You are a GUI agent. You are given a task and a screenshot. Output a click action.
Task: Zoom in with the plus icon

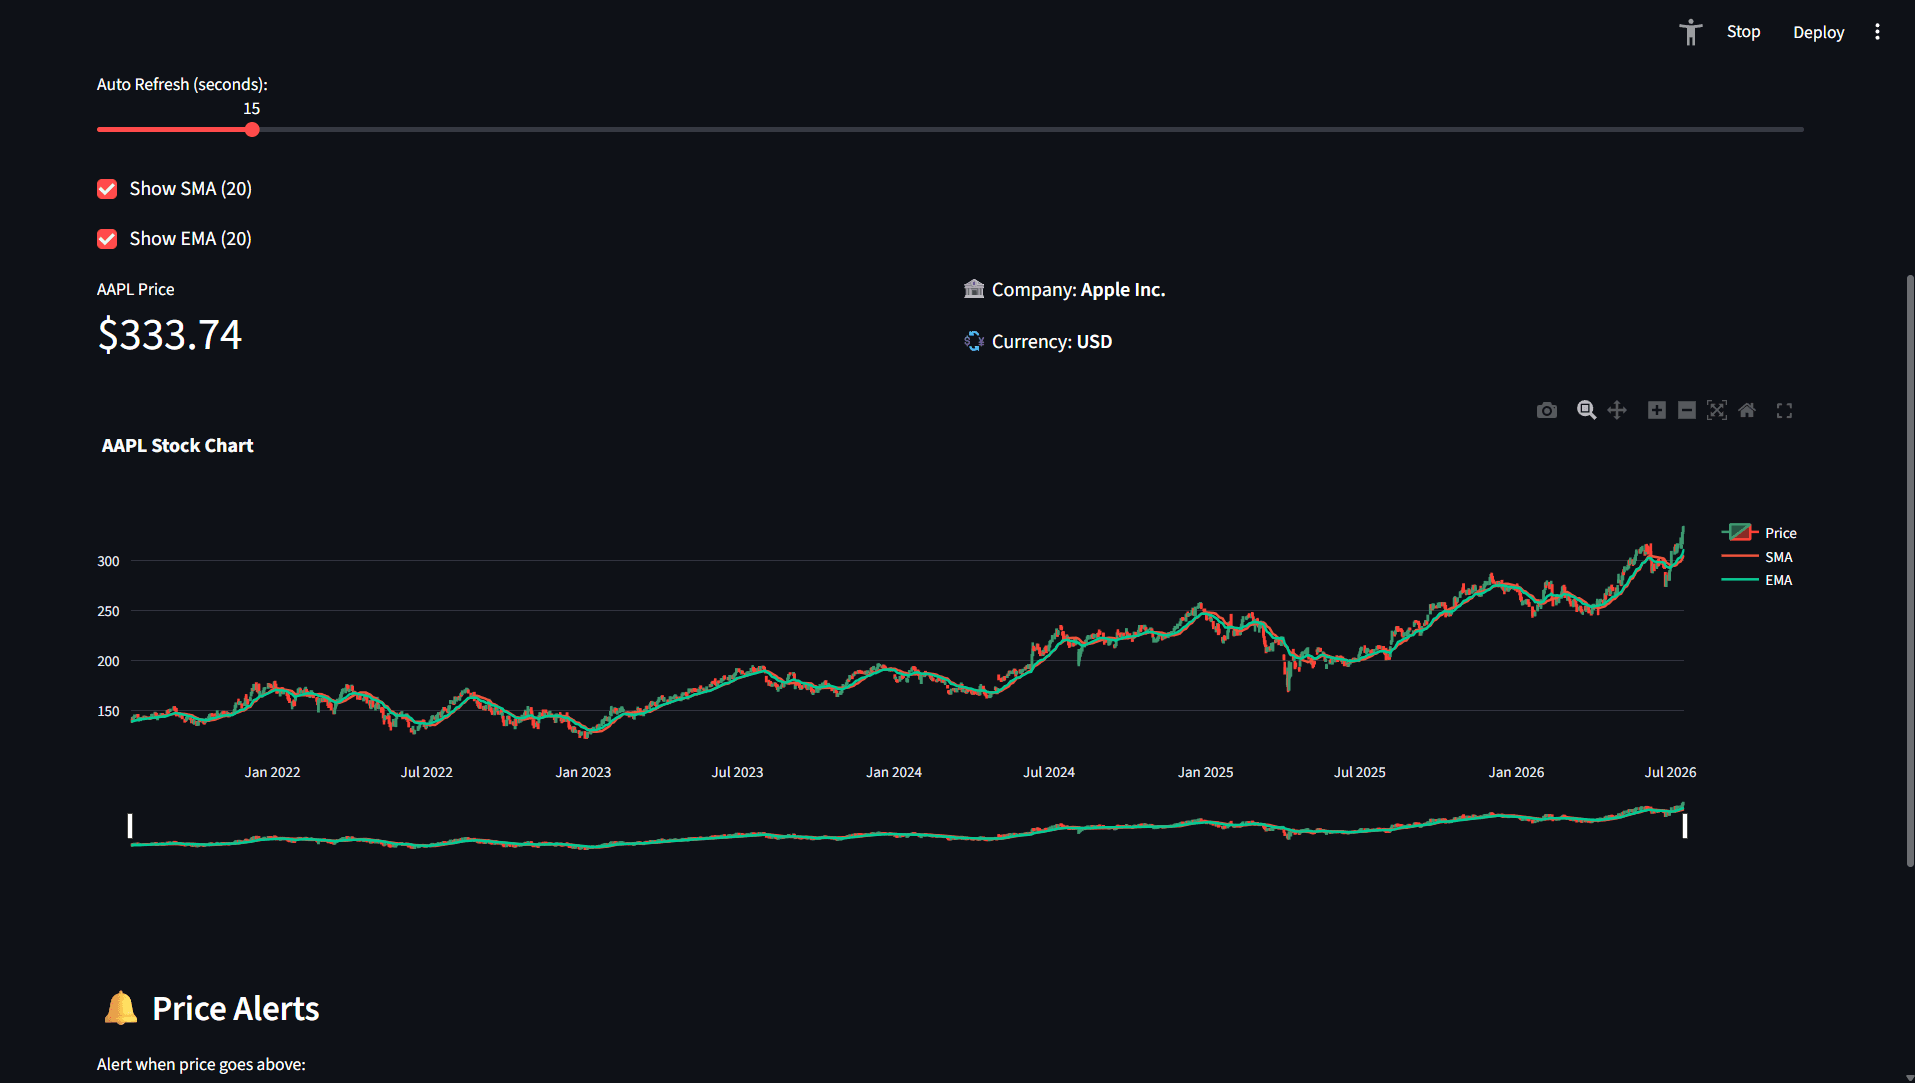(x=1657, y=411)
